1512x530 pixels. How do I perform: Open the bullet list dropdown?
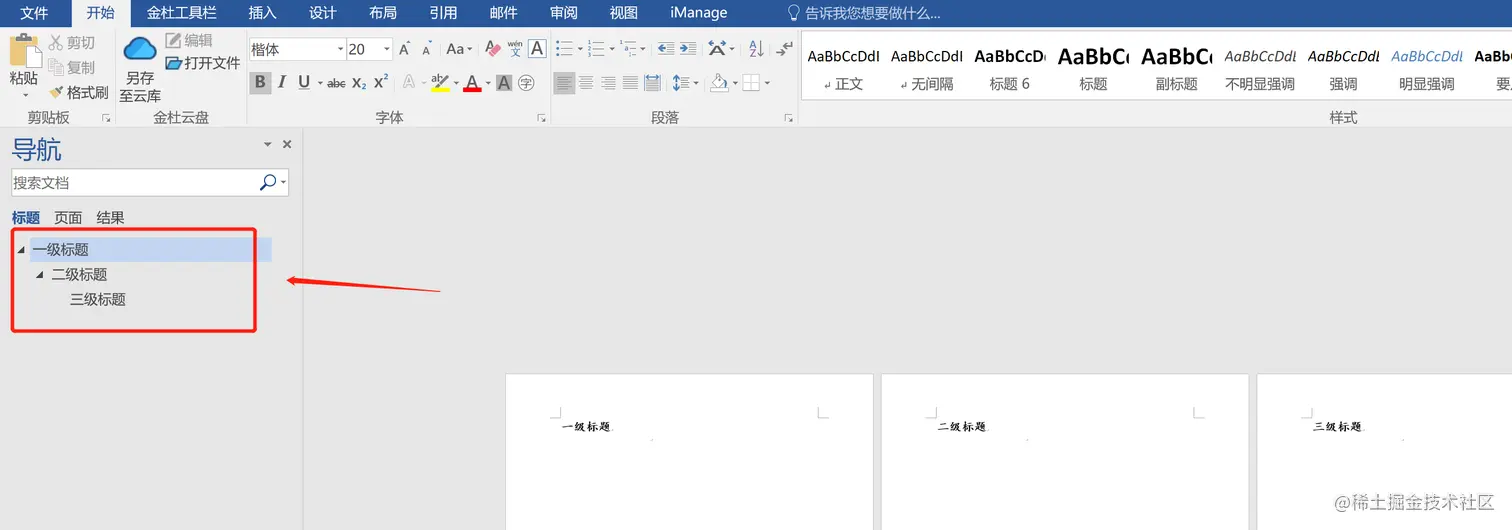coord(580,49)
